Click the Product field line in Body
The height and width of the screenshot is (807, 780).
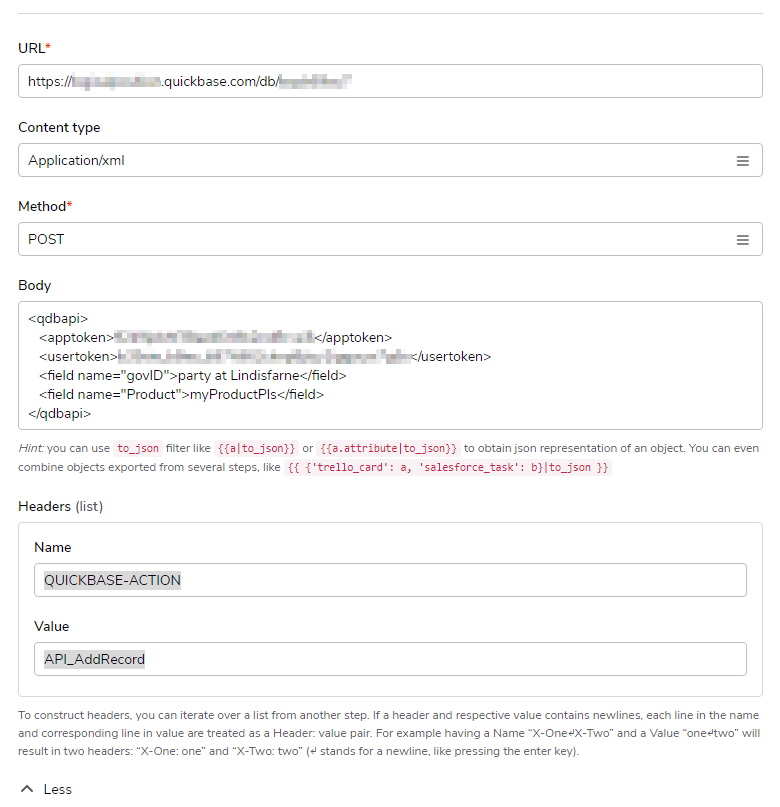point(181,394)
